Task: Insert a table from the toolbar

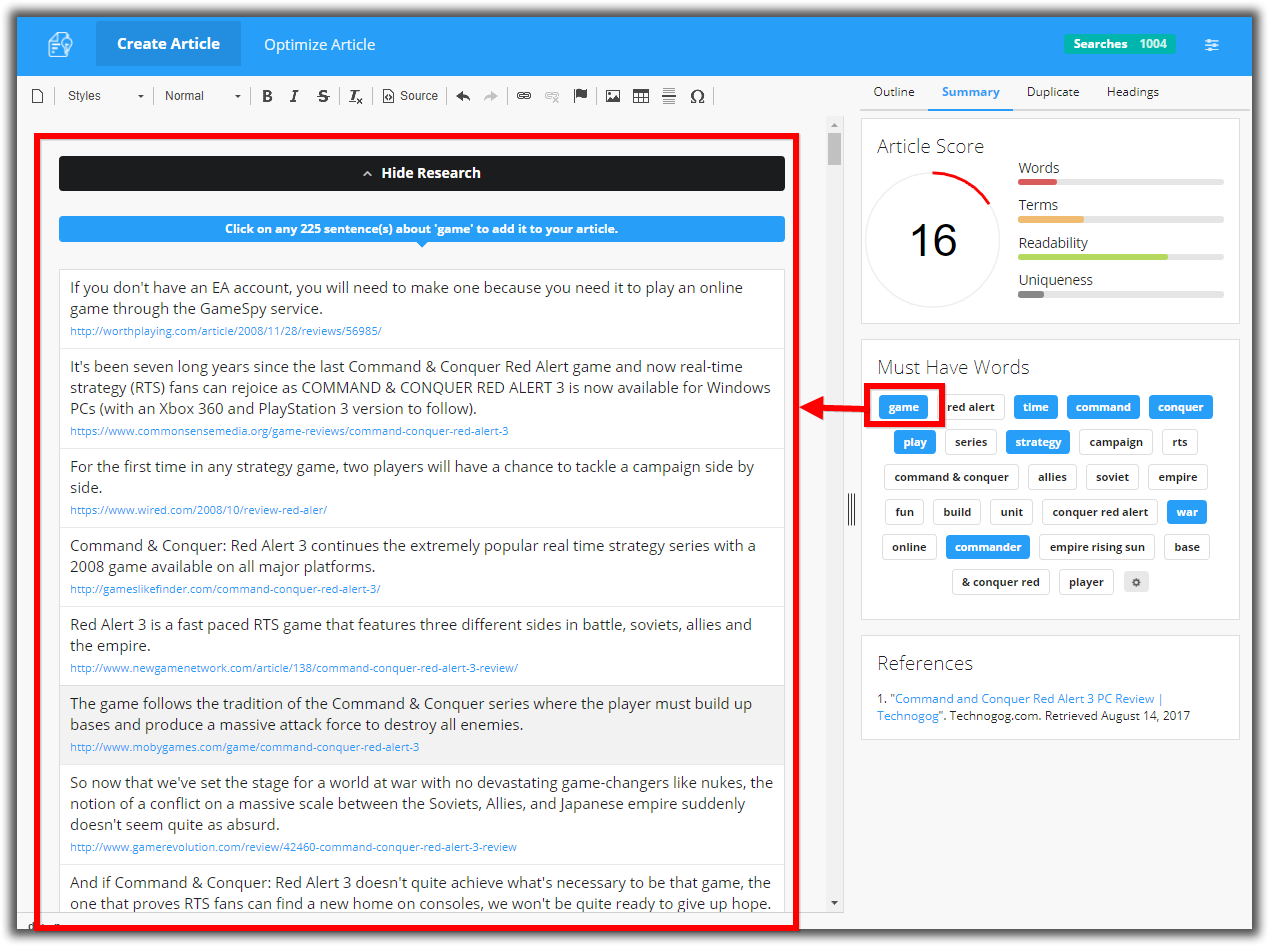Action: click(641, 96)
